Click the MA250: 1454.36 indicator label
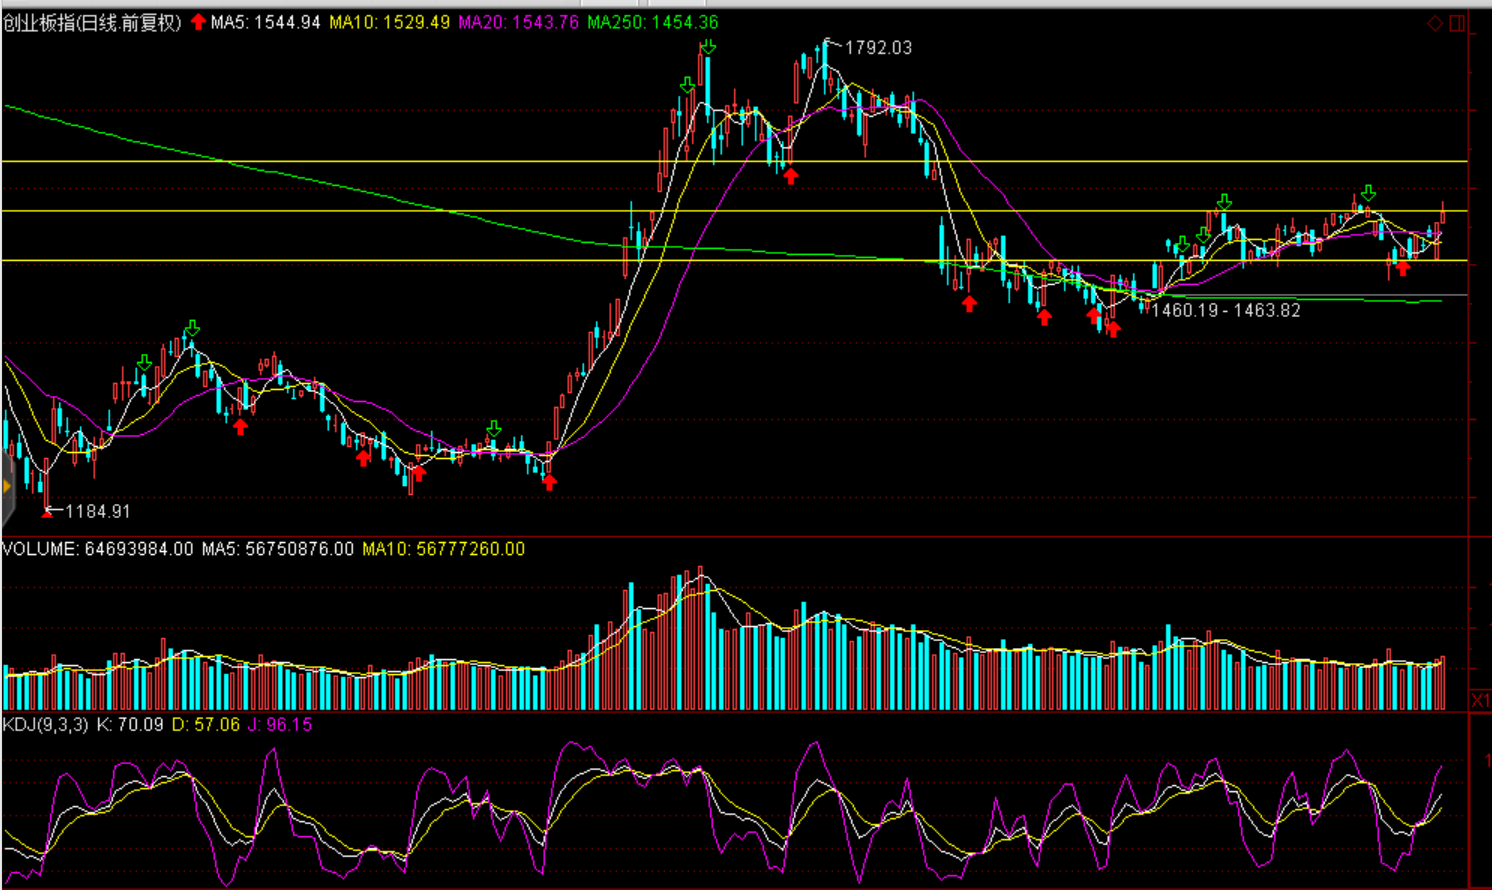 tap(652, 23)
